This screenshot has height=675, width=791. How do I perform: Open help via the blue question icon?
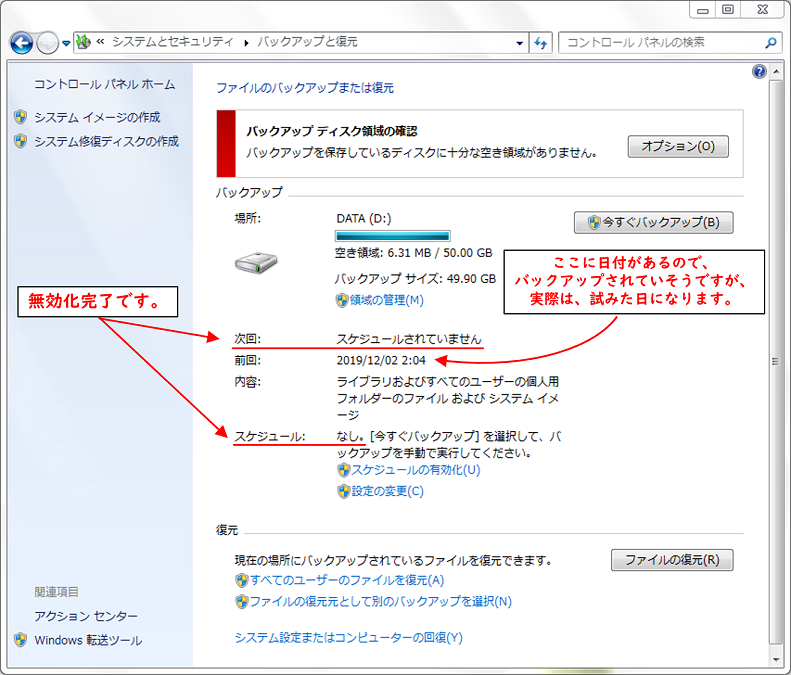click(x=759, y=72)
